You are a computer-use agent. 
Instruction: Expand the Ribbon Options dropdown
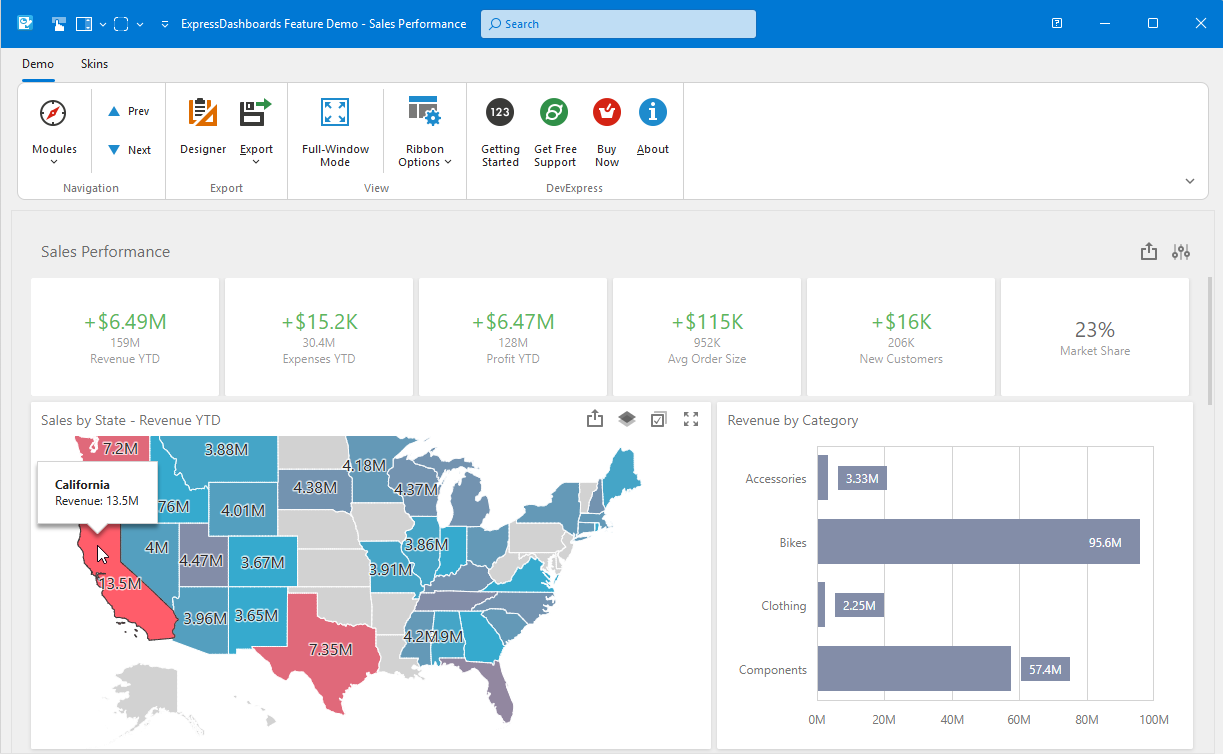point(424,128)
